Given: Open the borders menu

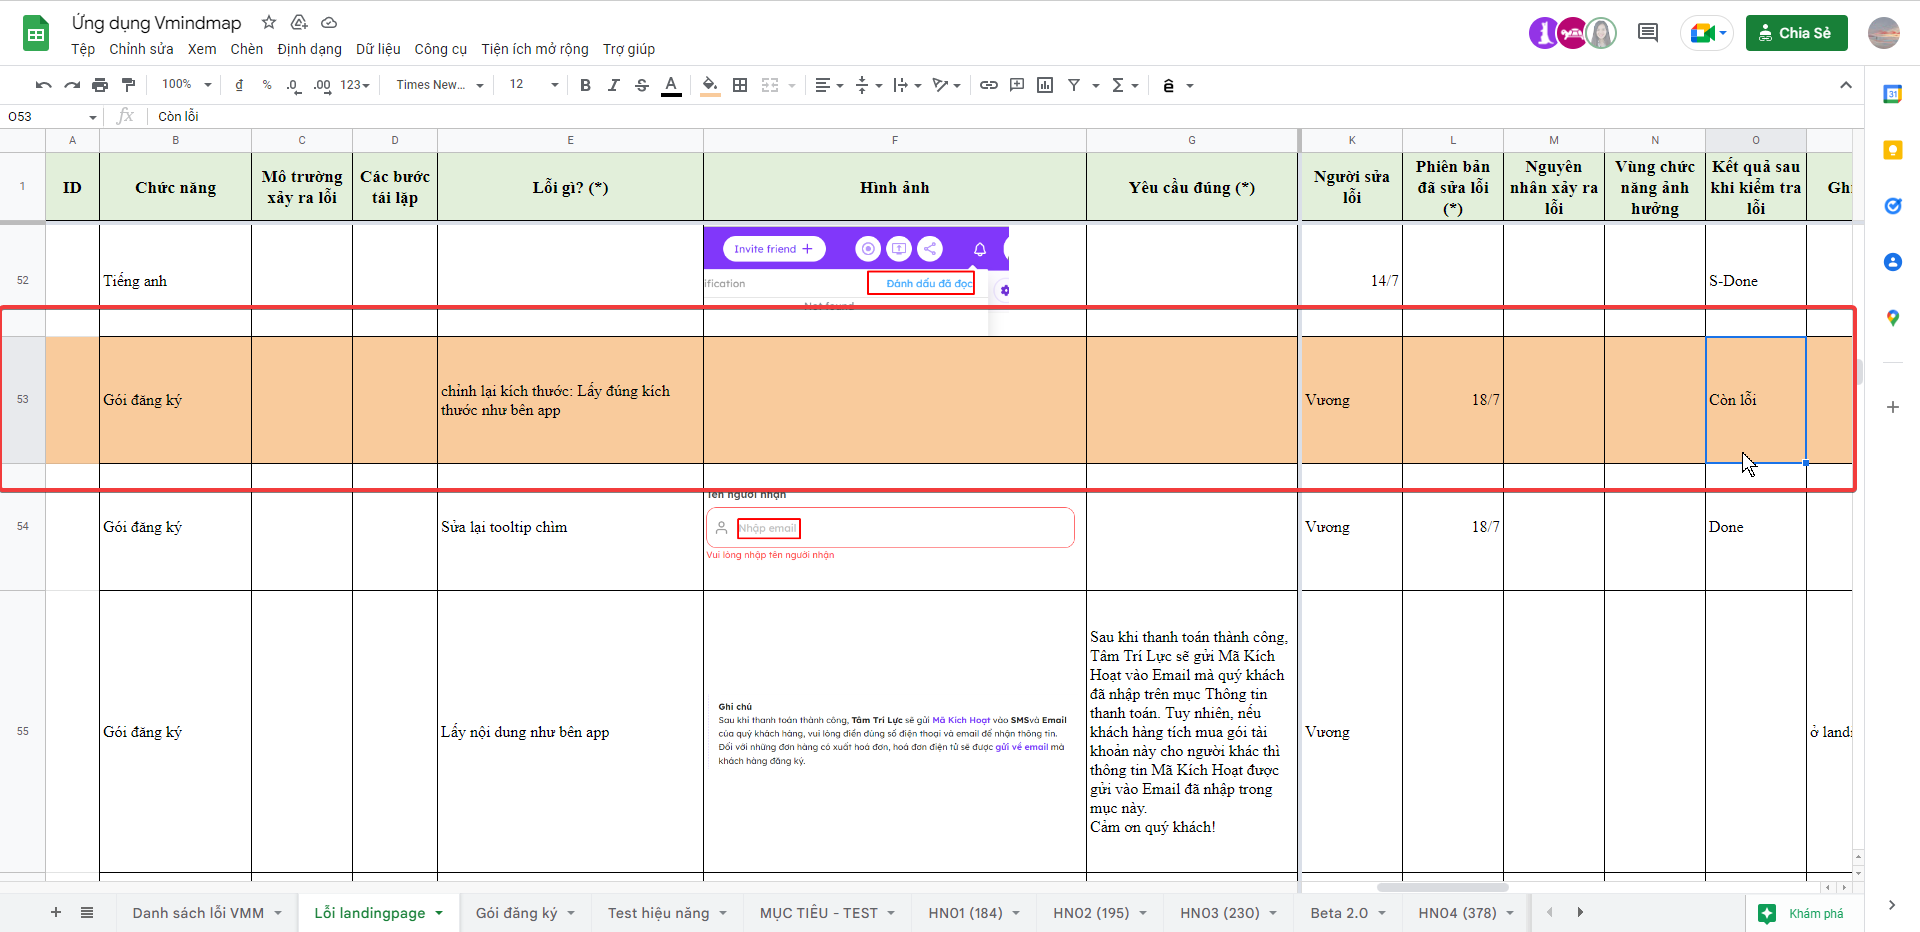Looking at the screenshot, I should (x=740, y=85).
